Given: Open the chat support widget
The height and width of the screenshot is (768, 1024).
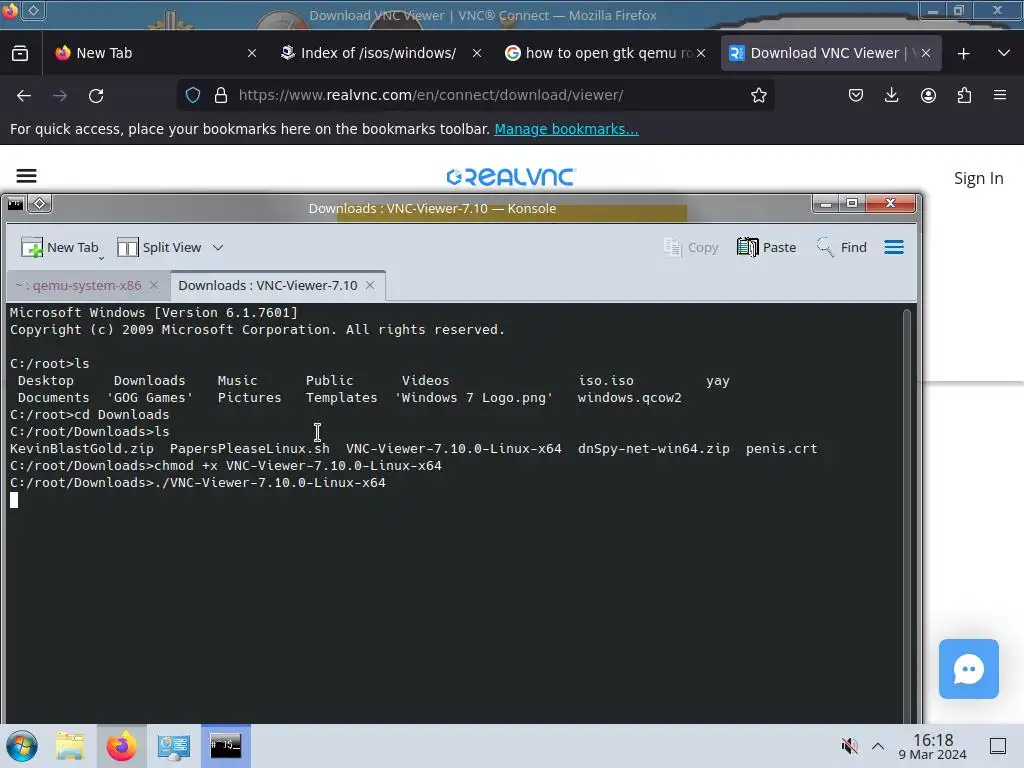Looking at the screenshot, I should [968, 669].
